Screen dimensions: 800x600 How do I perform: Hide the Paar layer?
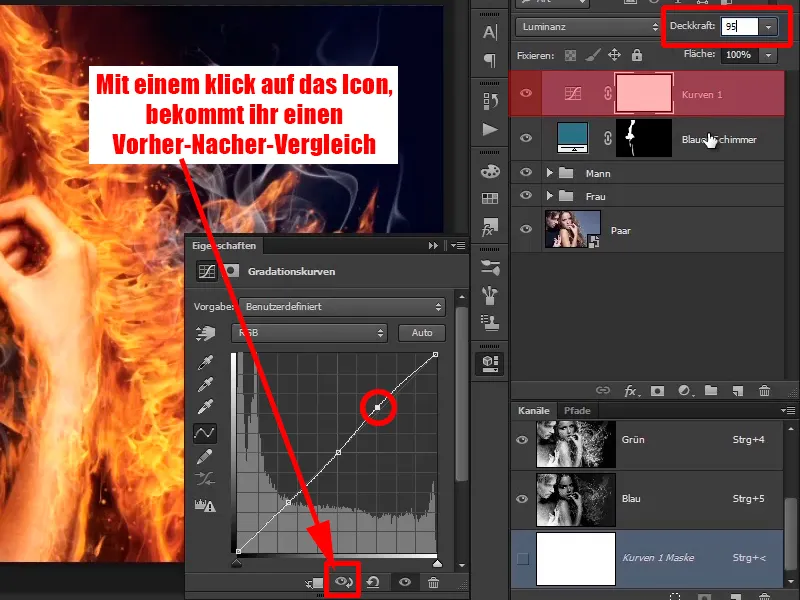tap(526, 229)
